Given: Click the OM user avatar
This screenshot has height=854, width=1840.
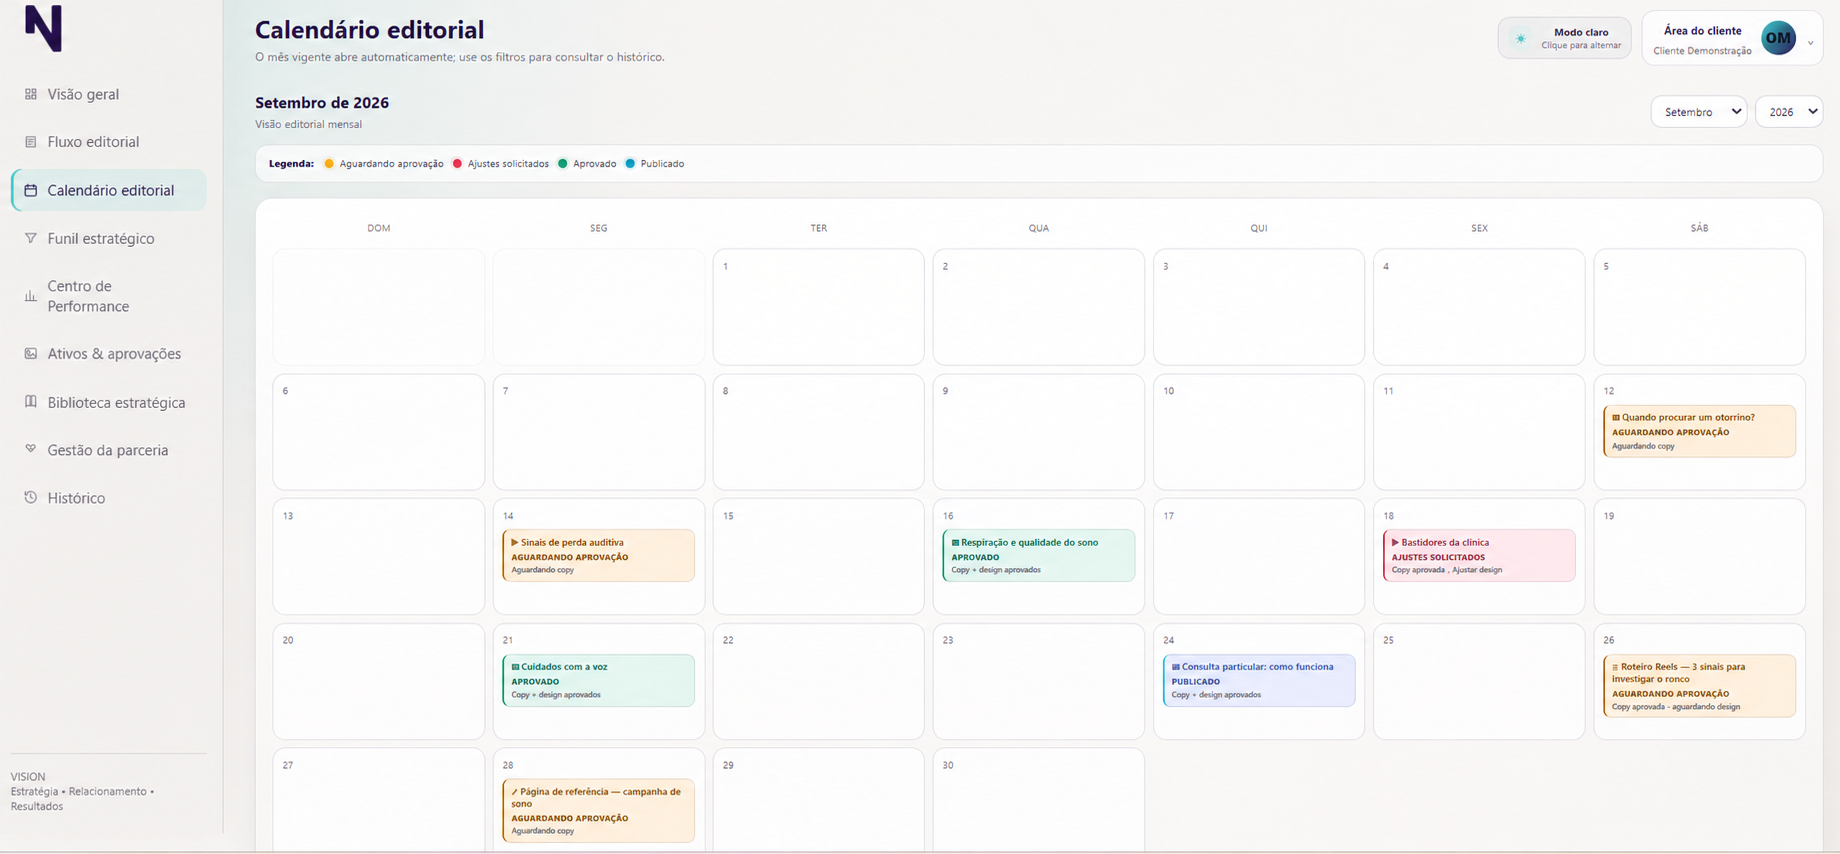Looking at the screenshot, I should pos(1778,38).
